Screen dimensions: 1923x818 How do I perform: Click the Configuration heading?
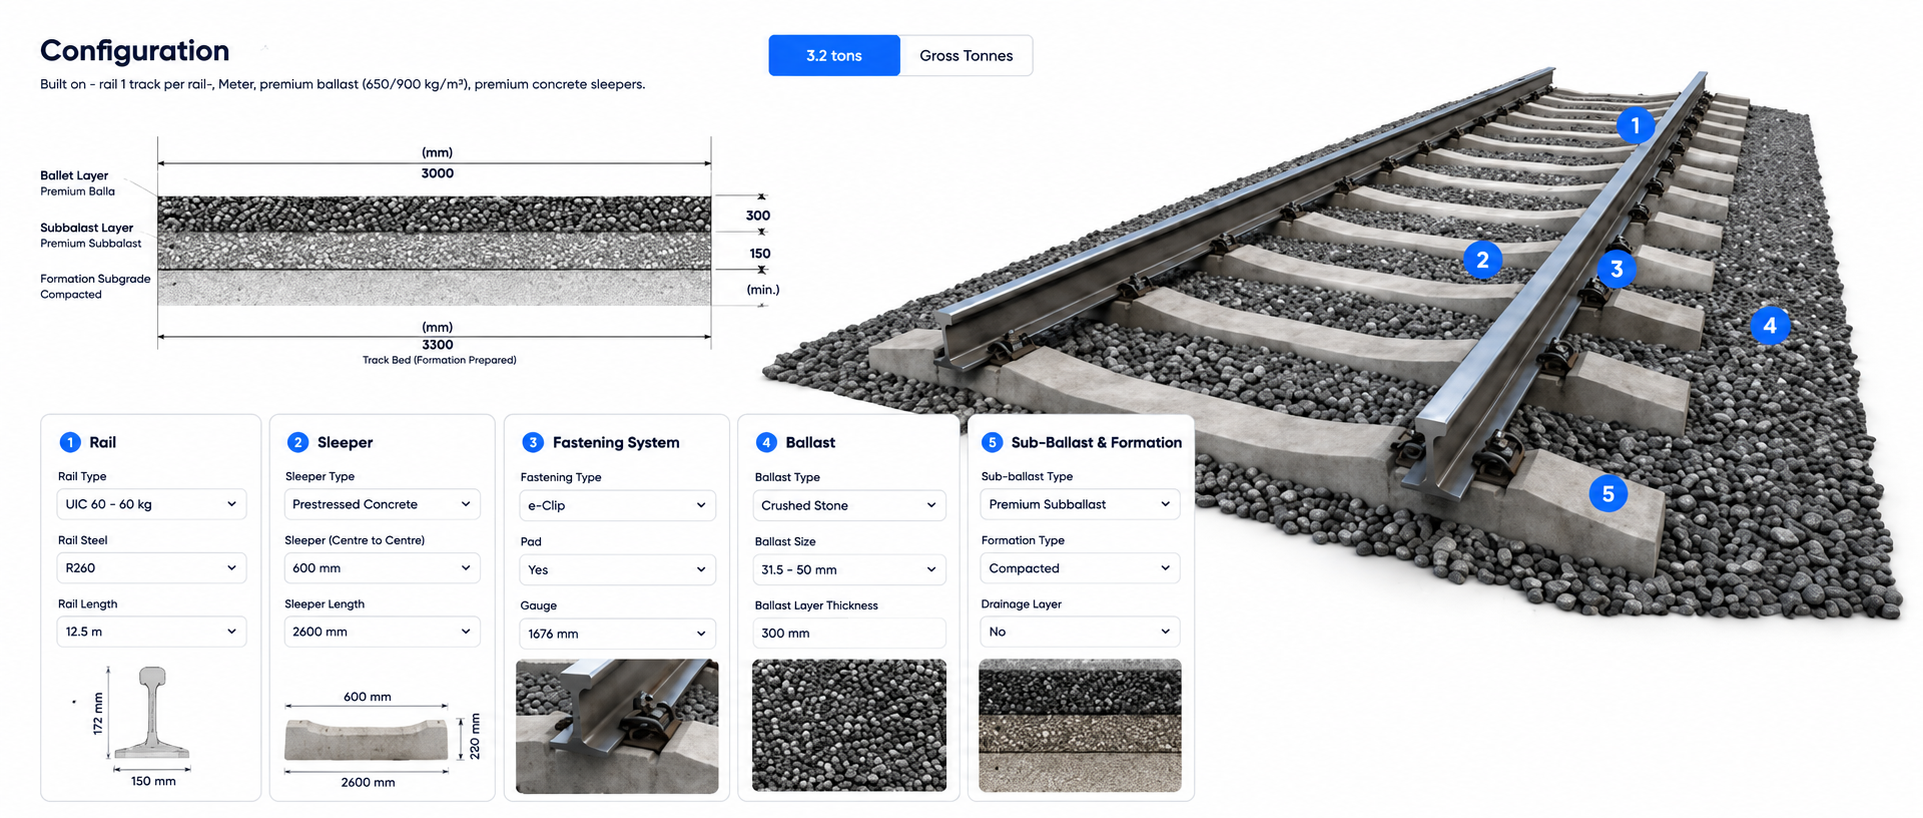tap(135, 50)
